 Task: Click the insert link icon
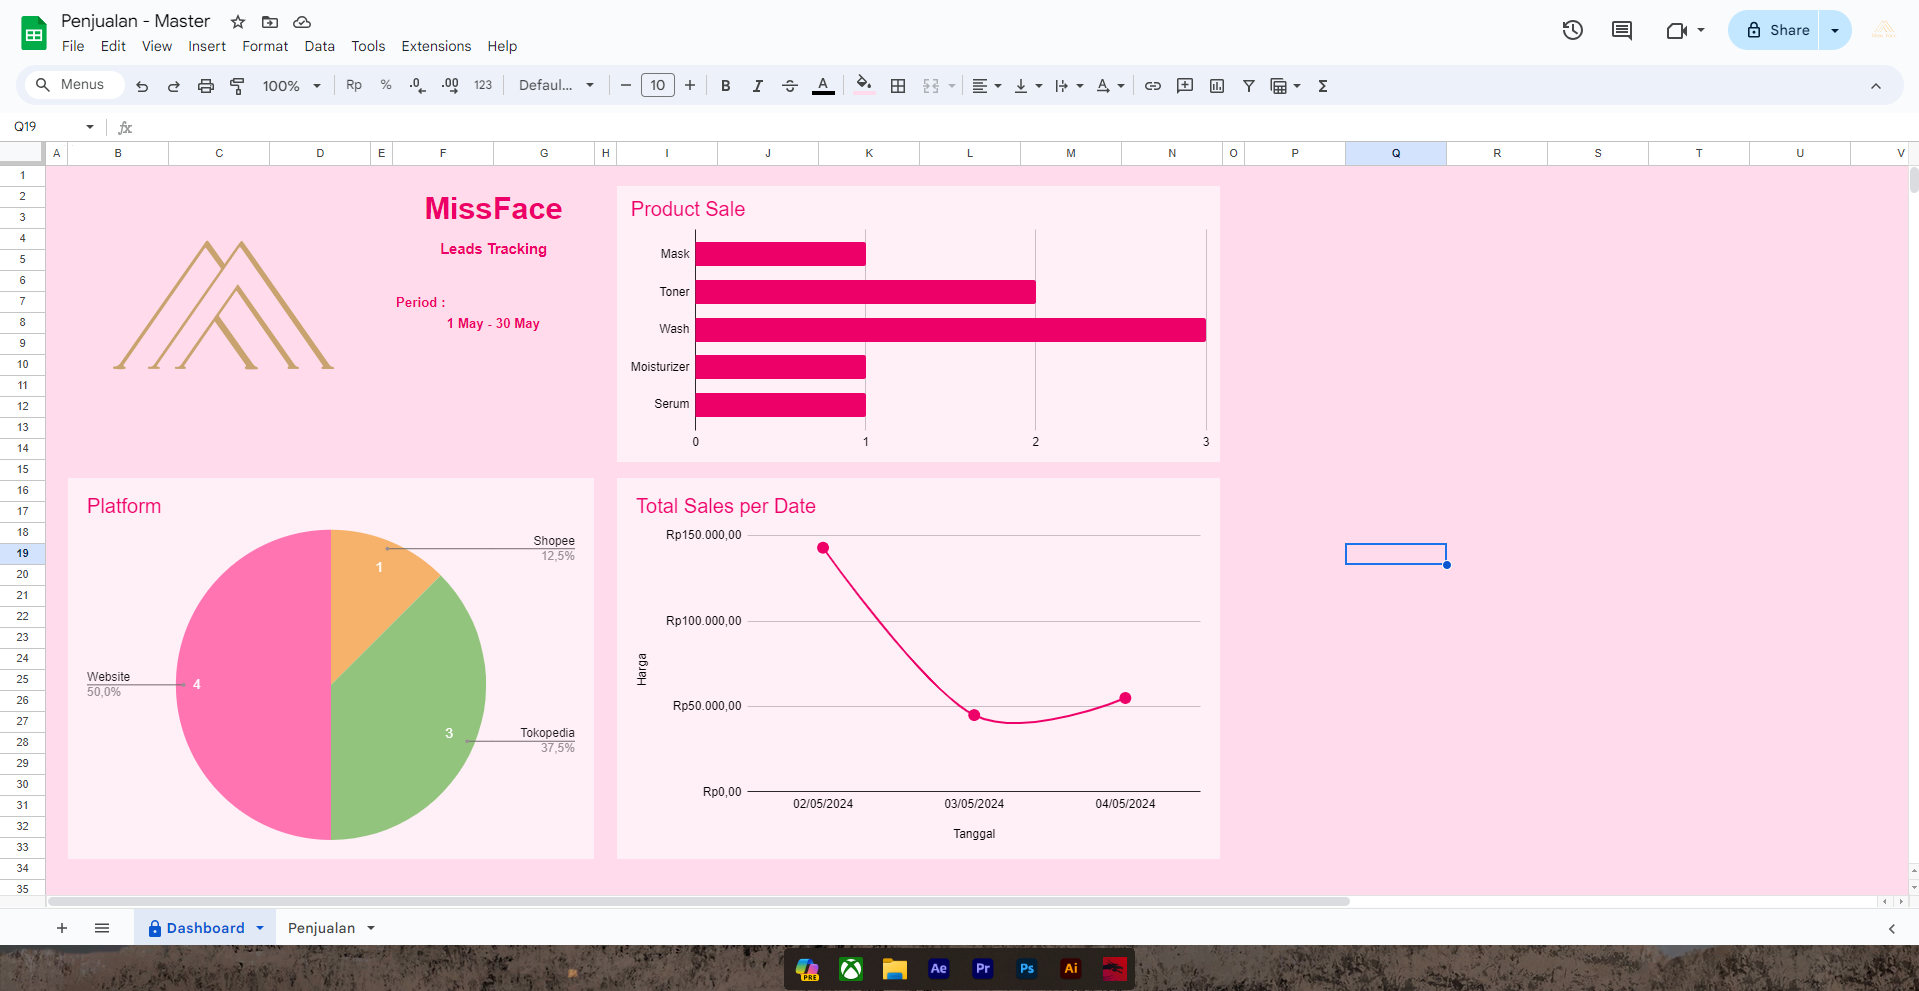point(1153,86)
